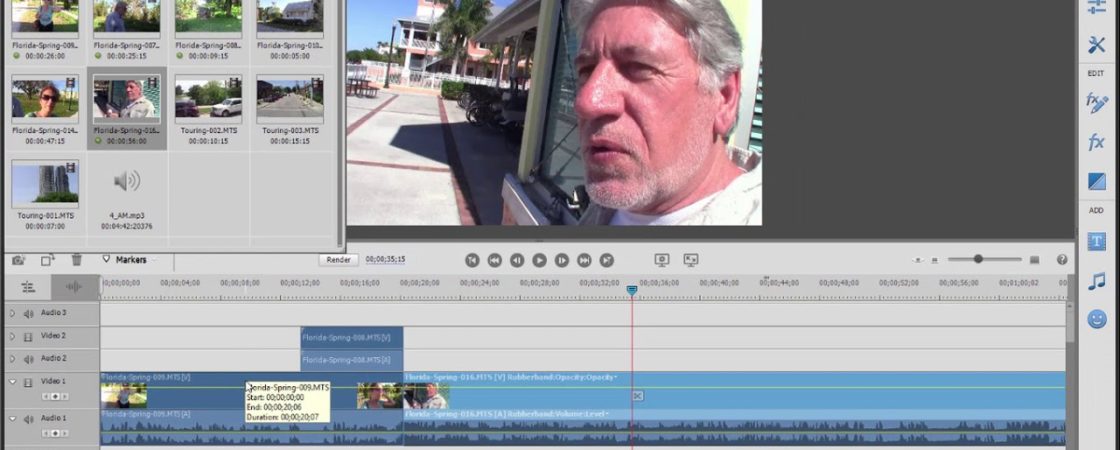
Task: Open the Music notes panel
Action: 1096,281
